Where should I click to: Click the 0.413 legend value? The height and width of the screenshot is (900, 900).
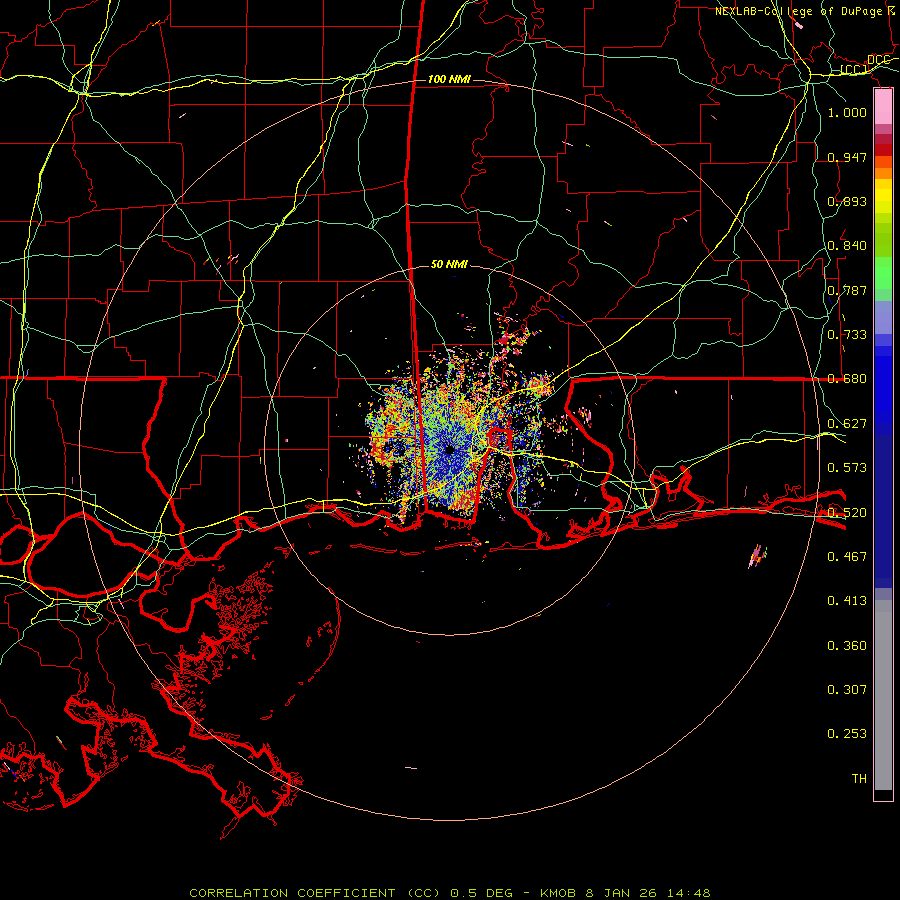coord(847,600)
